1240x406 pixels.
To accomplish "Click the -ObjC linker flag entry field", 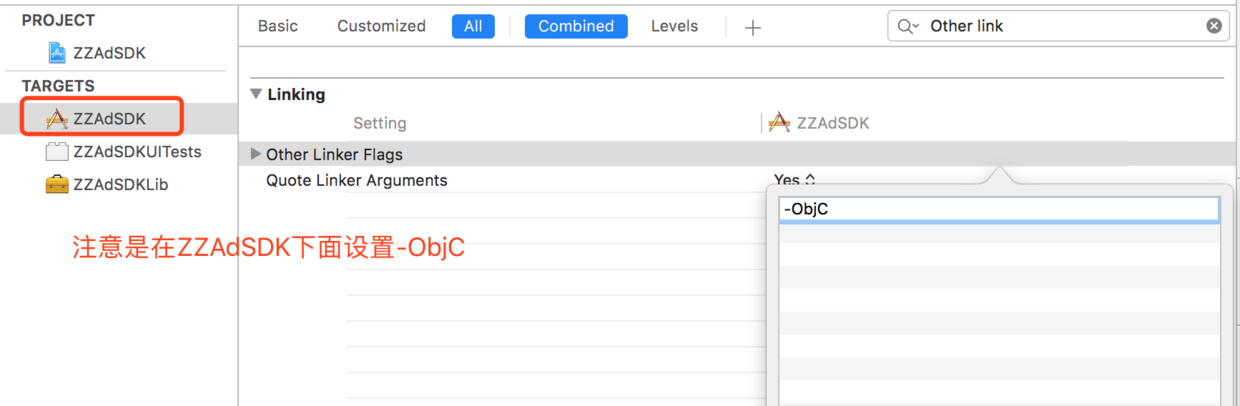I will click(998, 209).
